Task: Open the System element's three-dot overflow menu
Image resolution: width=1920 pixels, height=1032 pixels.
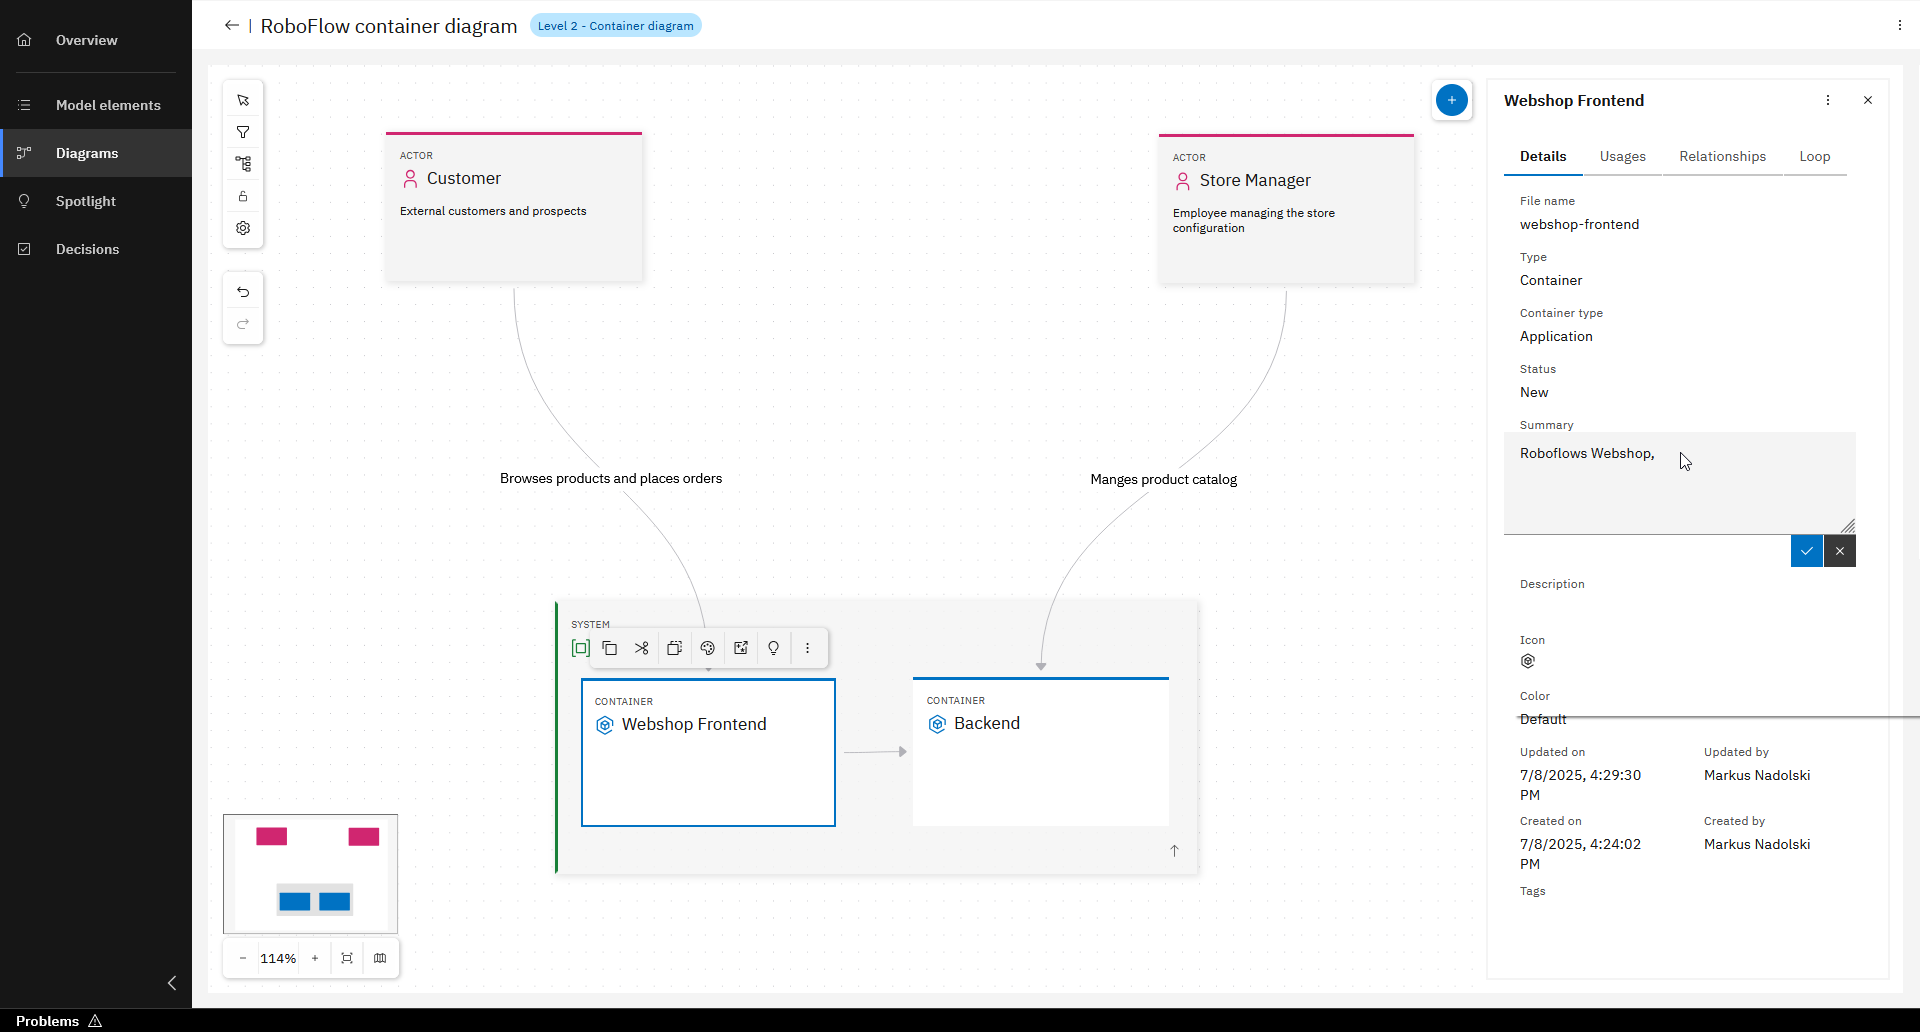Action: 808,648
